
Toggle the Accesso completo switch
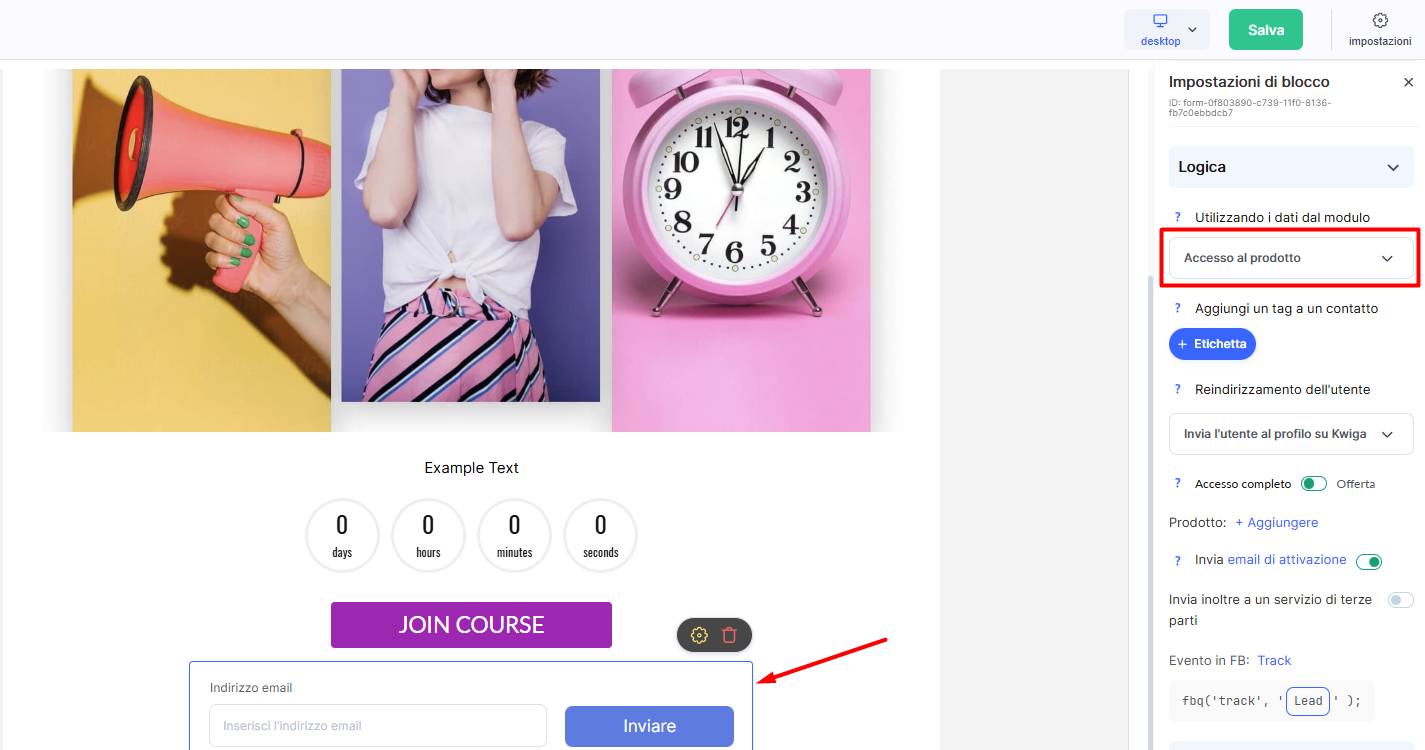click(1314, 484)
